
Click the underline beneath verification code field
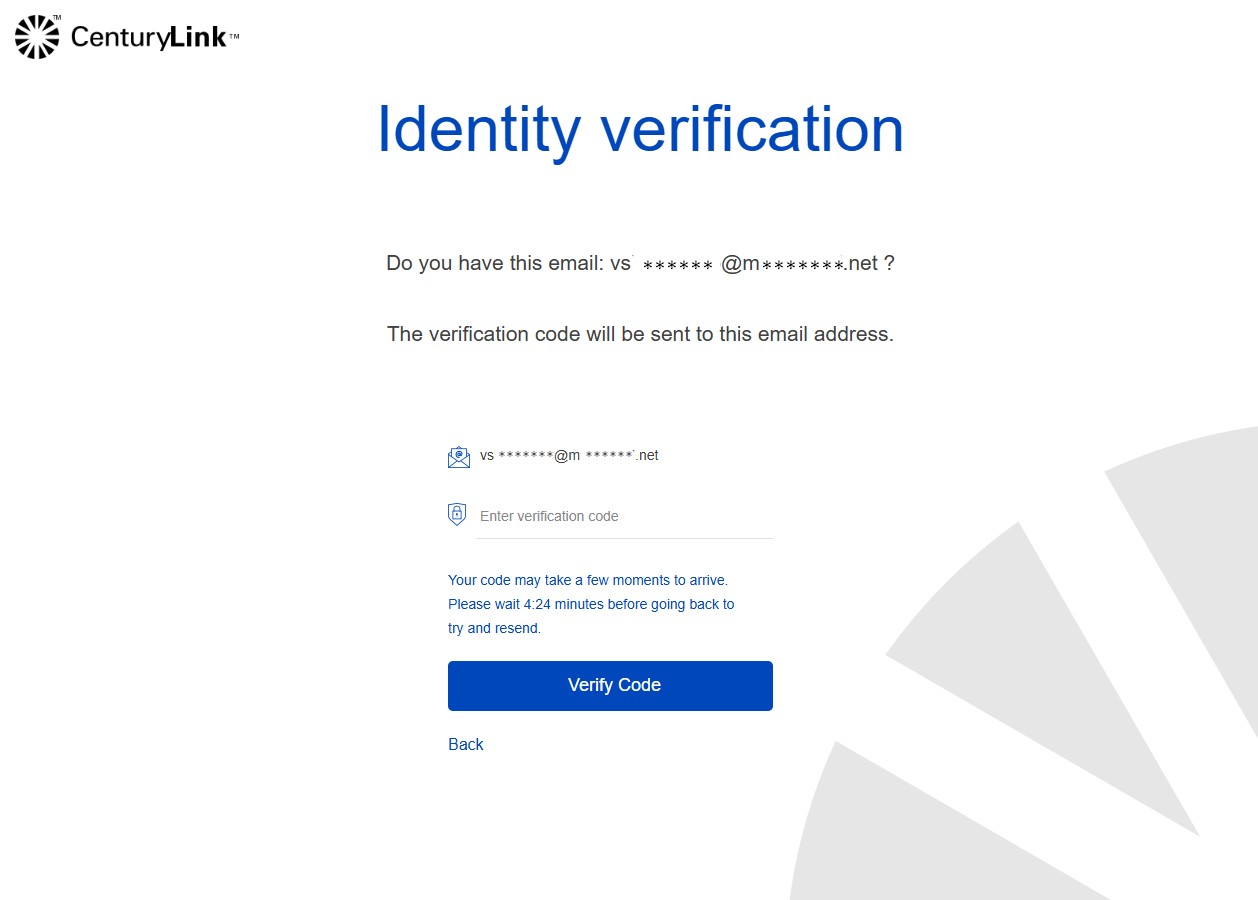(624, 538)
